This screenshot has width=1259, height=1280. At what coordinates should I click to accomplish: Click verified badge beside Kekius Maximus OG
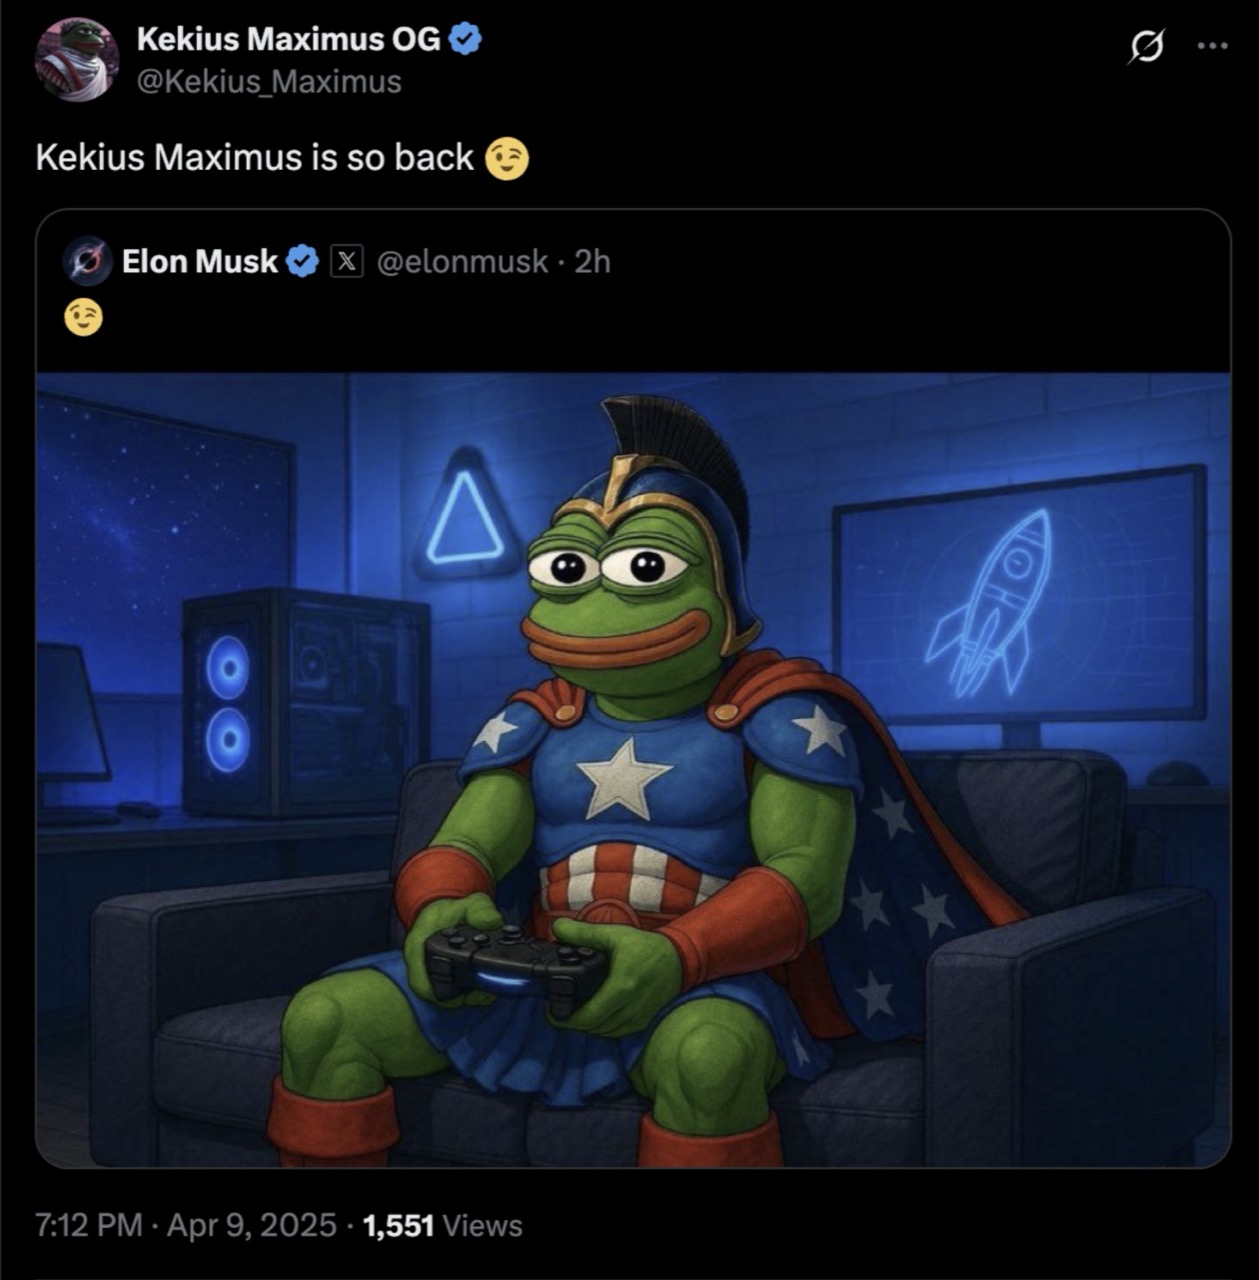(x=466, y=39)
